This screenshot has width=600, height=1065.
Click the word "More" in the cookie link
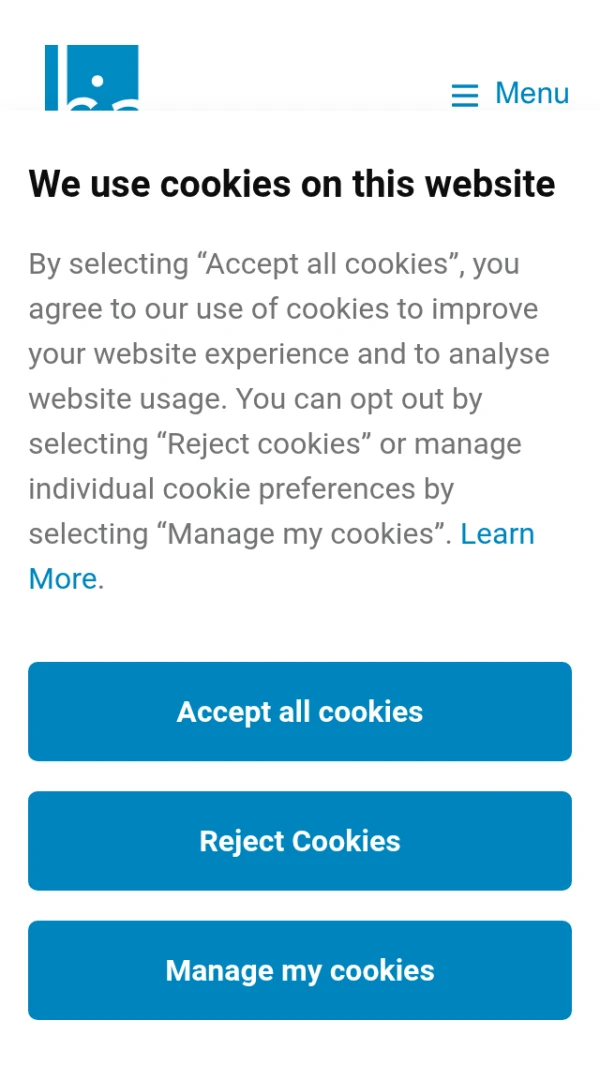[63, 579]
